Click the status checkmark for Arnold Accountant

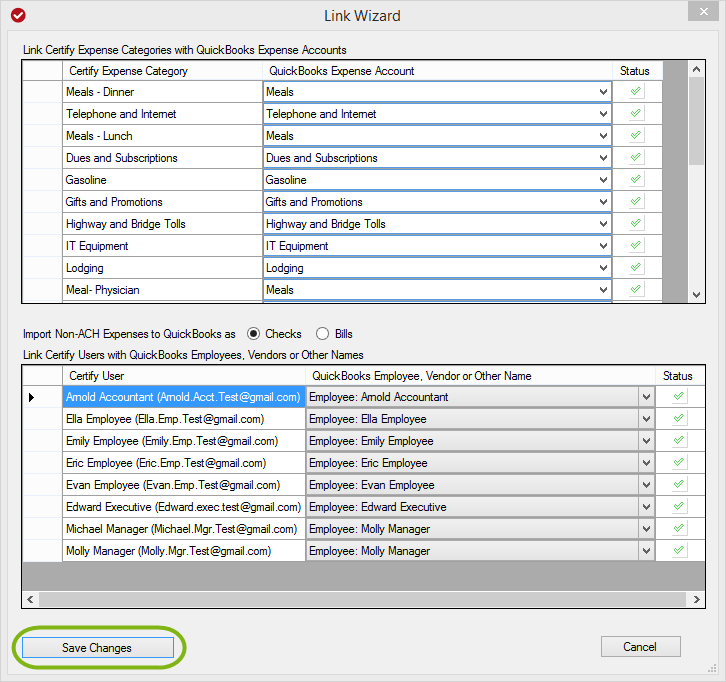click(679, 396)
